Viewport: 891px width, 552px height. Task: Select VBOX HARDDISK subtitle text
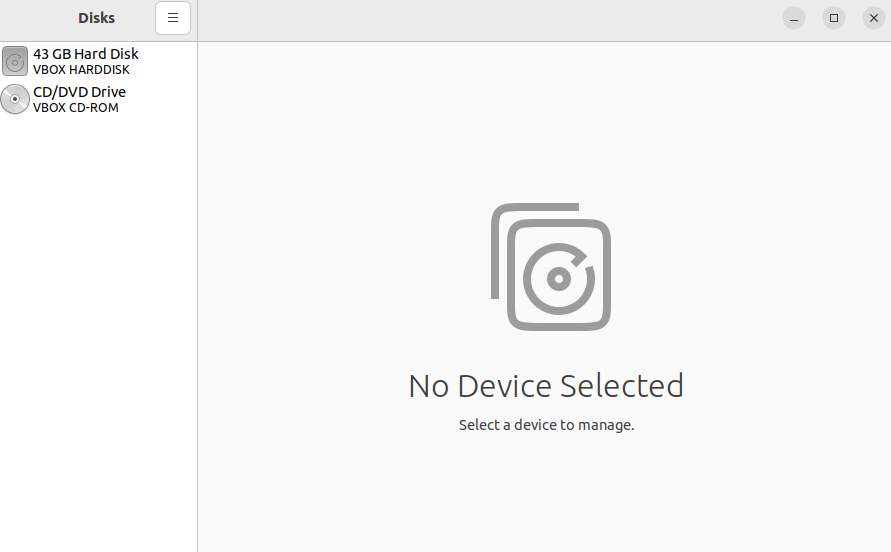81,69
